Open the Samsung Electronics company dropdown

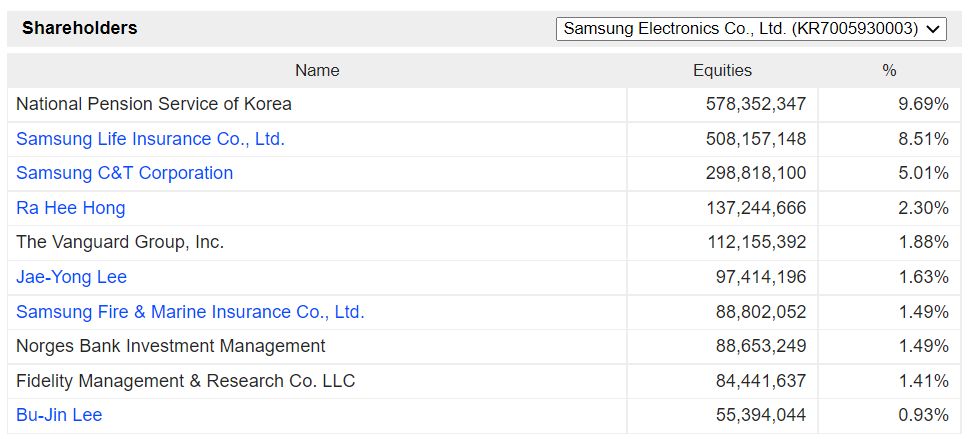[751, 29]
